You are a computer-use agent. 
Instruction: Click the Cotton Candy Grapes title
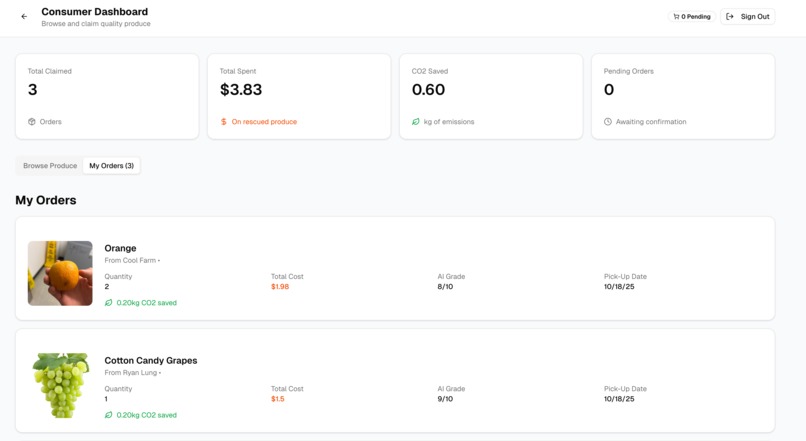pyautogui.click(x=151, y=360)
